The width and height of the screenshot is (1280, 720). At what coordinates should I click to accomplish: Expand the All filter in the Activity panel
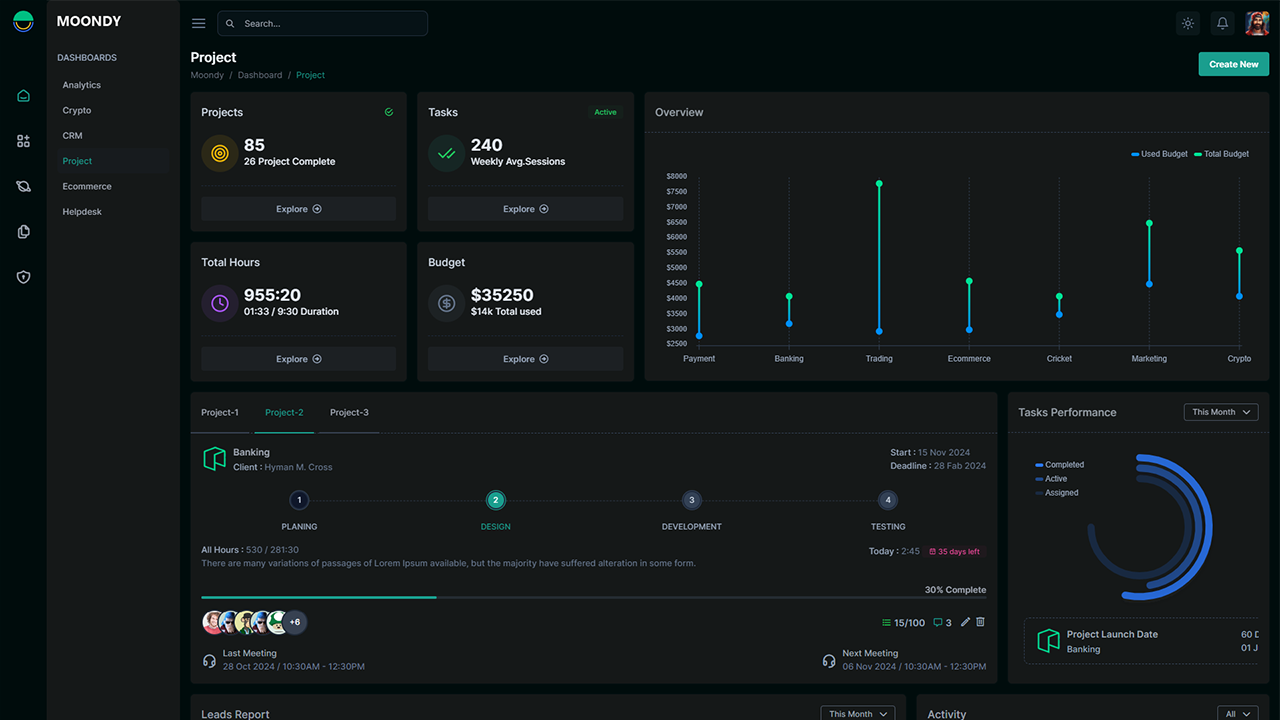click(x=1236, y=712)
